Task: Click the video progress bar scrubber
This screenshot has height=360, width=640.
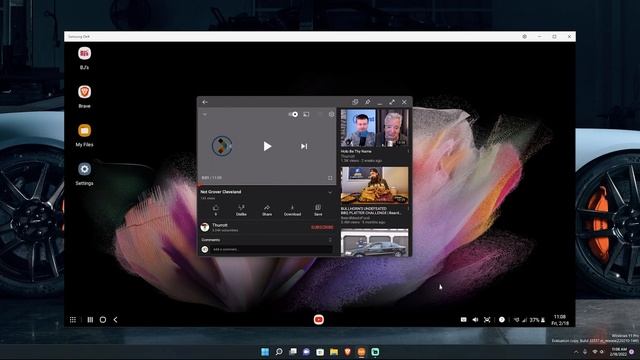Action: pos(199,184)
